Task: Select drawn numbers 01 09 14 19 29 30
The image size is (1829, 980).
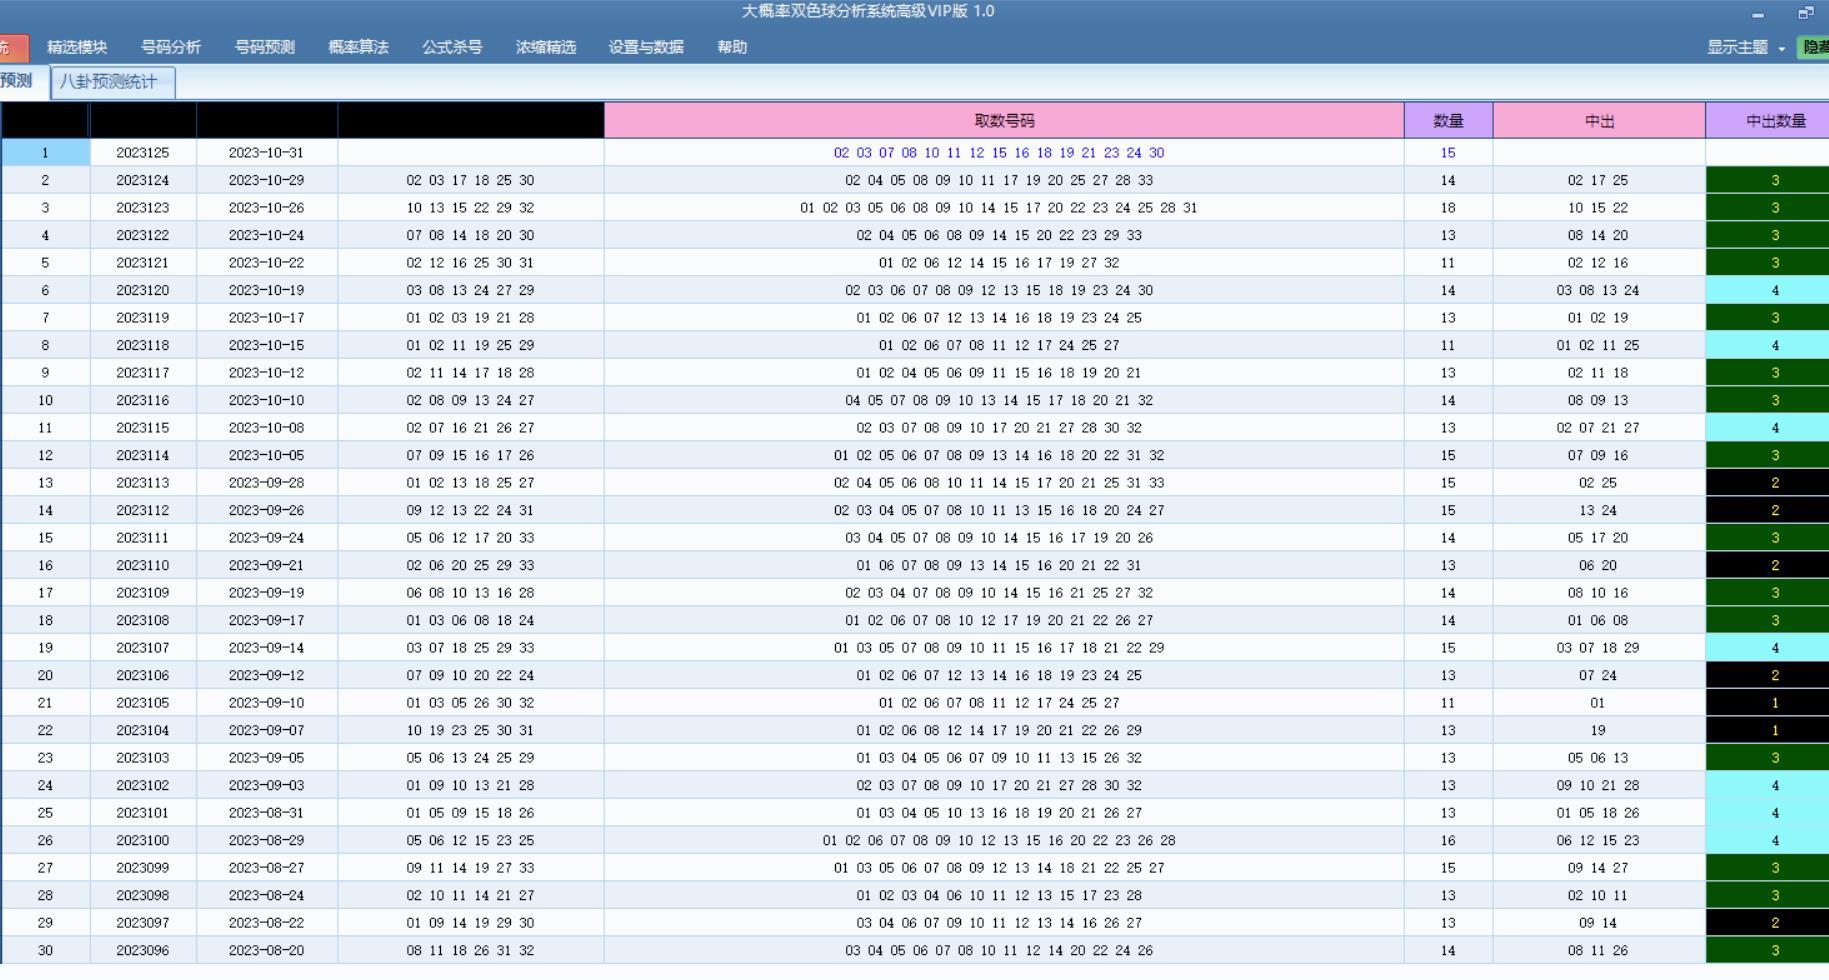Action: click(x=471, y=923)
